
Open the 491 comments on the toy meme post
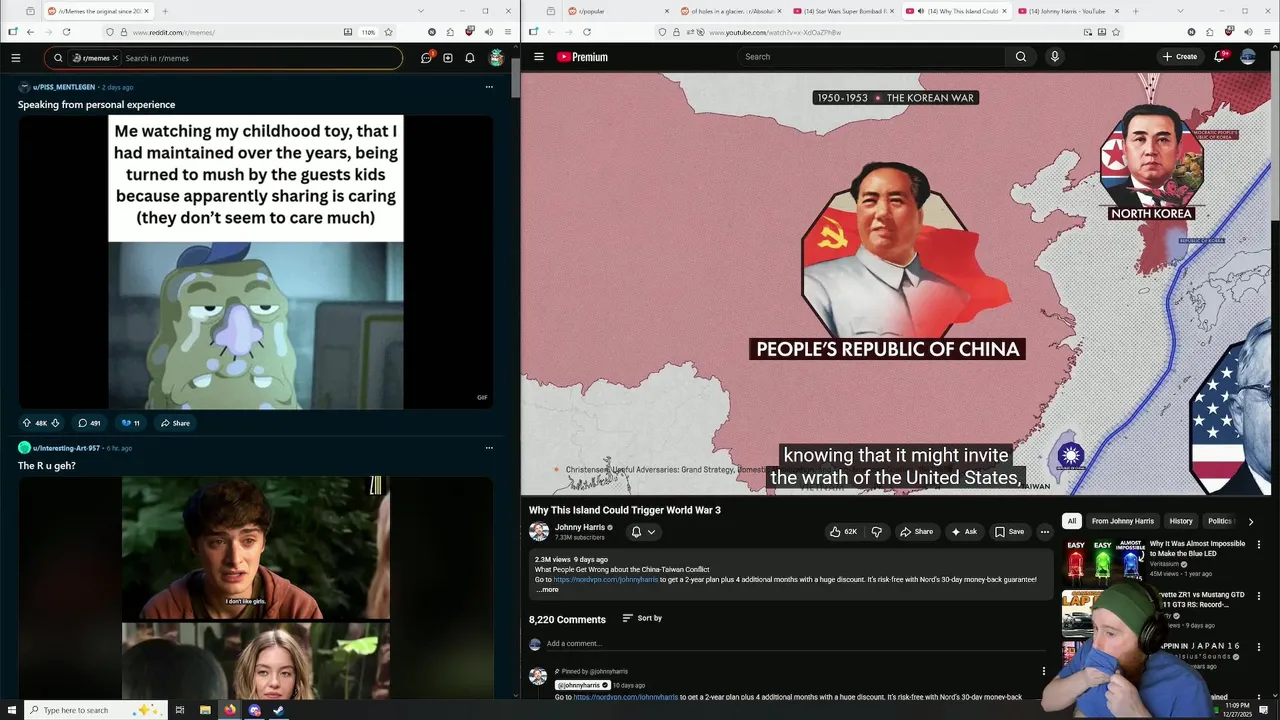(x=89, y=423)
